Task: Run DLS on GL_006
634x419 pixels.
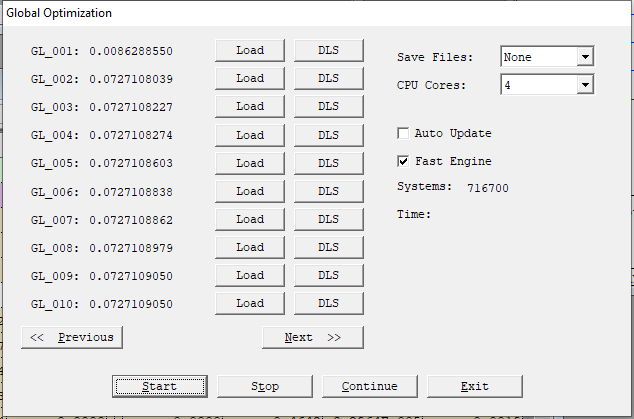Action: (x=329, y=191)
